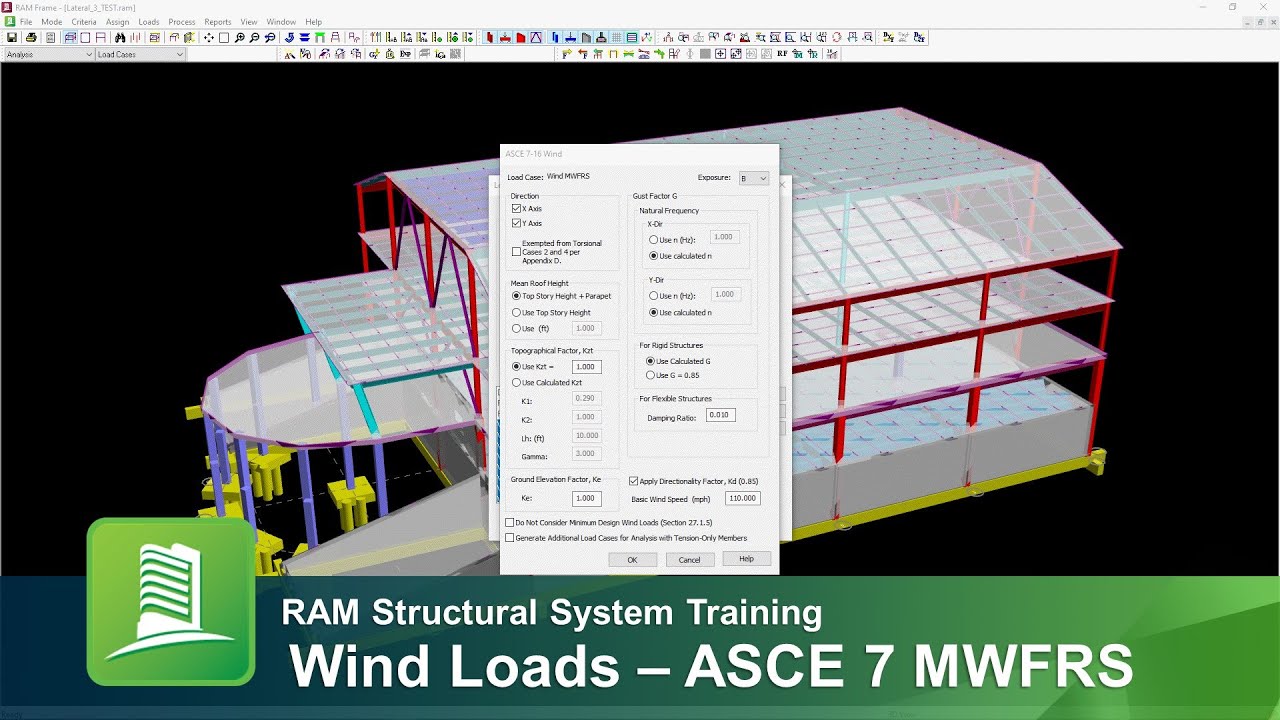This screenshot has height=720, width=1280.
Task: Check Exempted from Torsional Cases checkbox
Action: pos(516,251)
